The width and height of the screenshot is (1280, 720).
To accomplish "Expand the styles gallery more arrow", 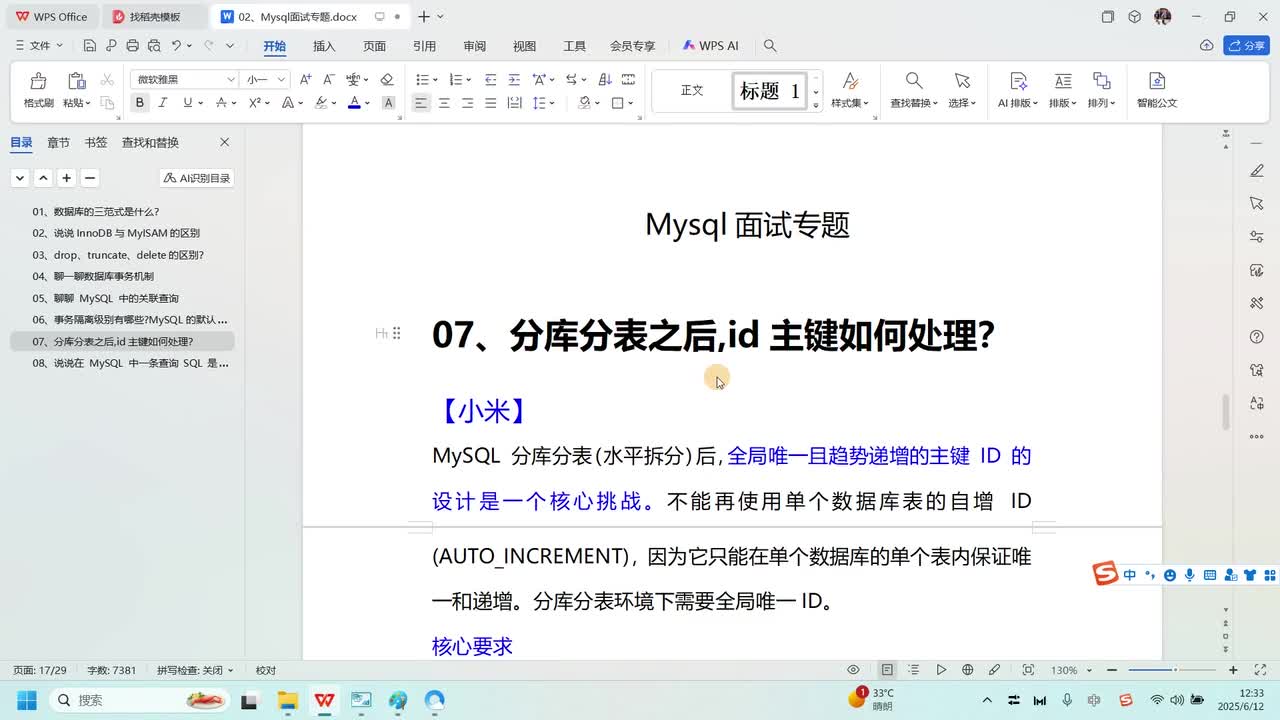I will [816, 105].
